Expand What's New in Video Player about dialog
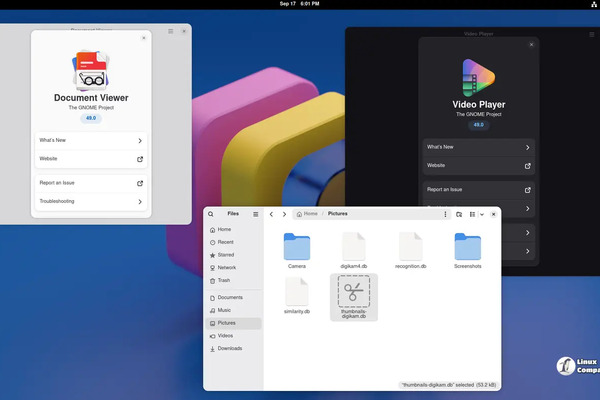 coord(479,147)
